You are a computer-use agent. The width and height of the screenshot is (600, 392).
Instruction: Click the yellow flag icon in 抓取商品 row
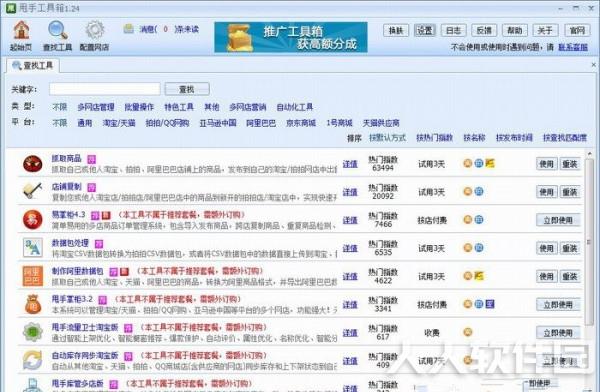pyautogui.click(x=490, y=163)
